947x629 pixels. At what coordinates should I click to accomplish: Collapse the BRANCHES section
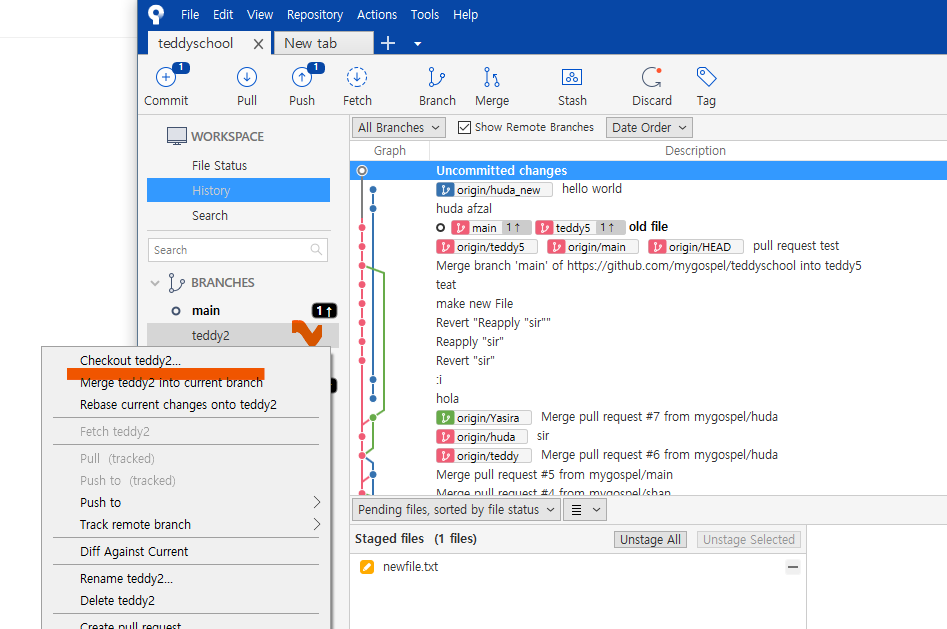[155, 283]
